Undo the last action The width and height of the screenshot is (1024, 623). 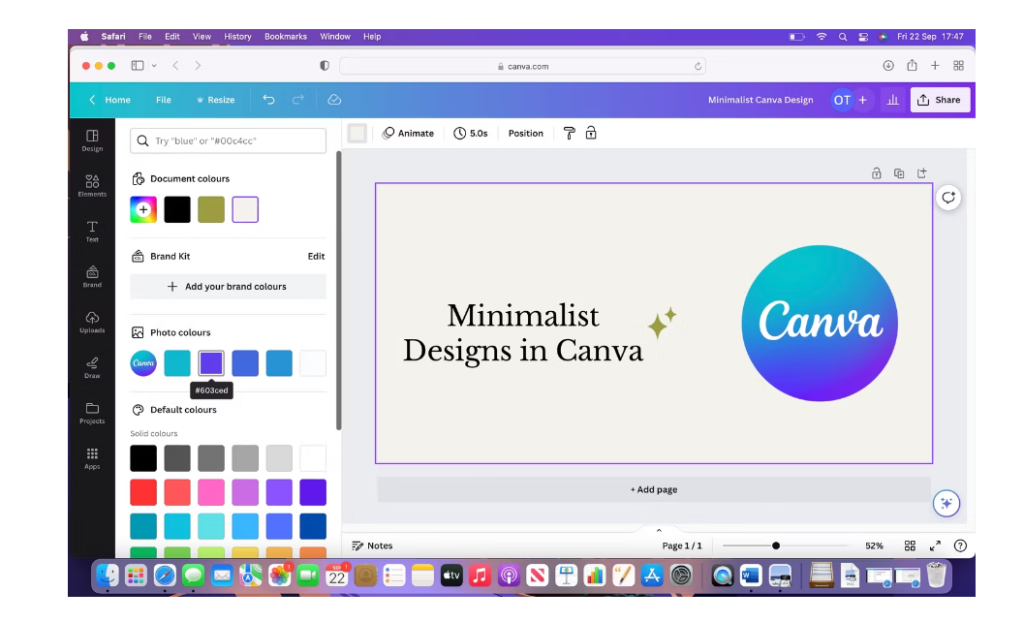coord(268,99)
